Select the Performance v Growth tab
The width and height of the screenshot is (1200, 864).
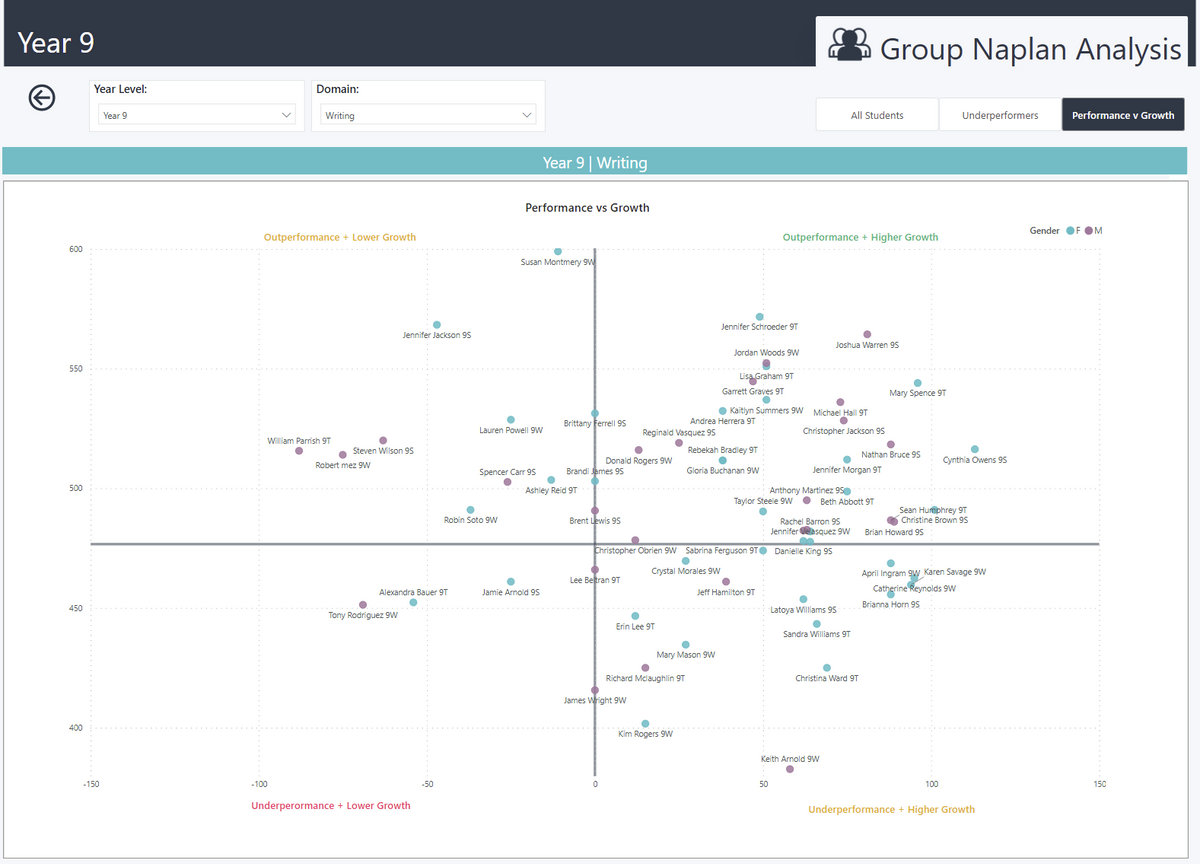click(x=1123, y=115)
